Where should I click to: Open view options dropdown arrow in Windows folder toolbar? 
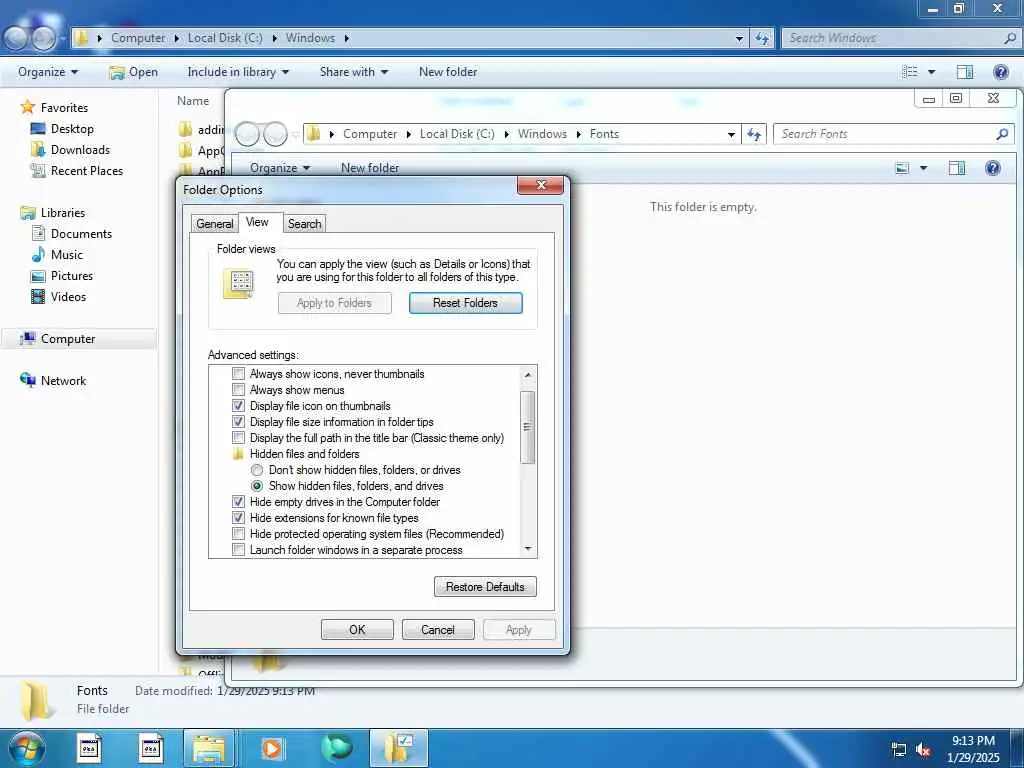point(931,72)
